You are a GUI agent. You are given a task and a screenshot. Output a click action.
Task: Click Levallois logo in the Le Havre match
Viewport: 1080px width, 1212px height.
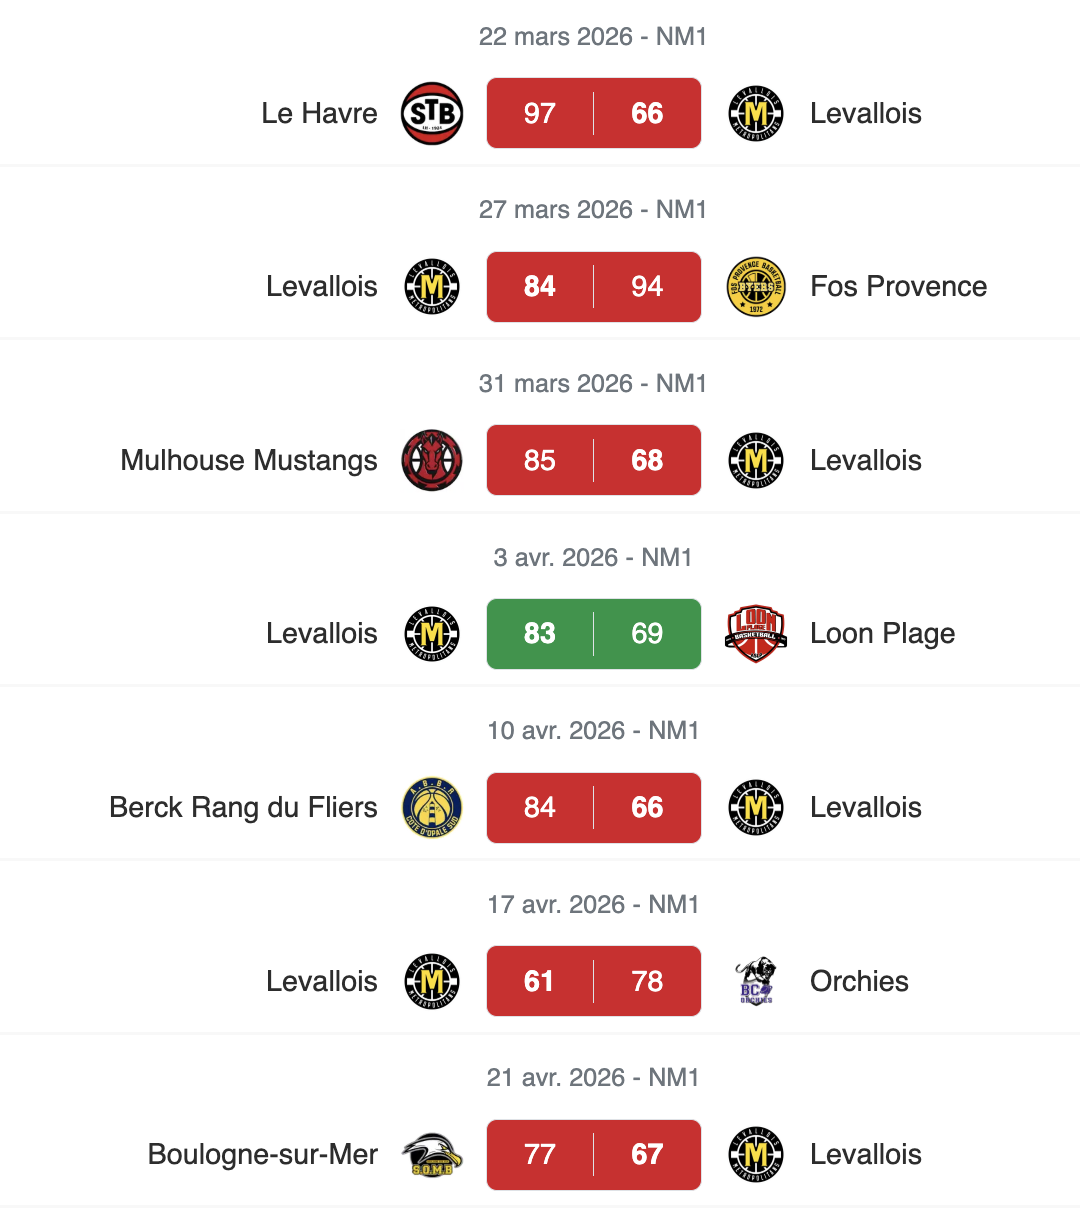[x=756, y=113]
